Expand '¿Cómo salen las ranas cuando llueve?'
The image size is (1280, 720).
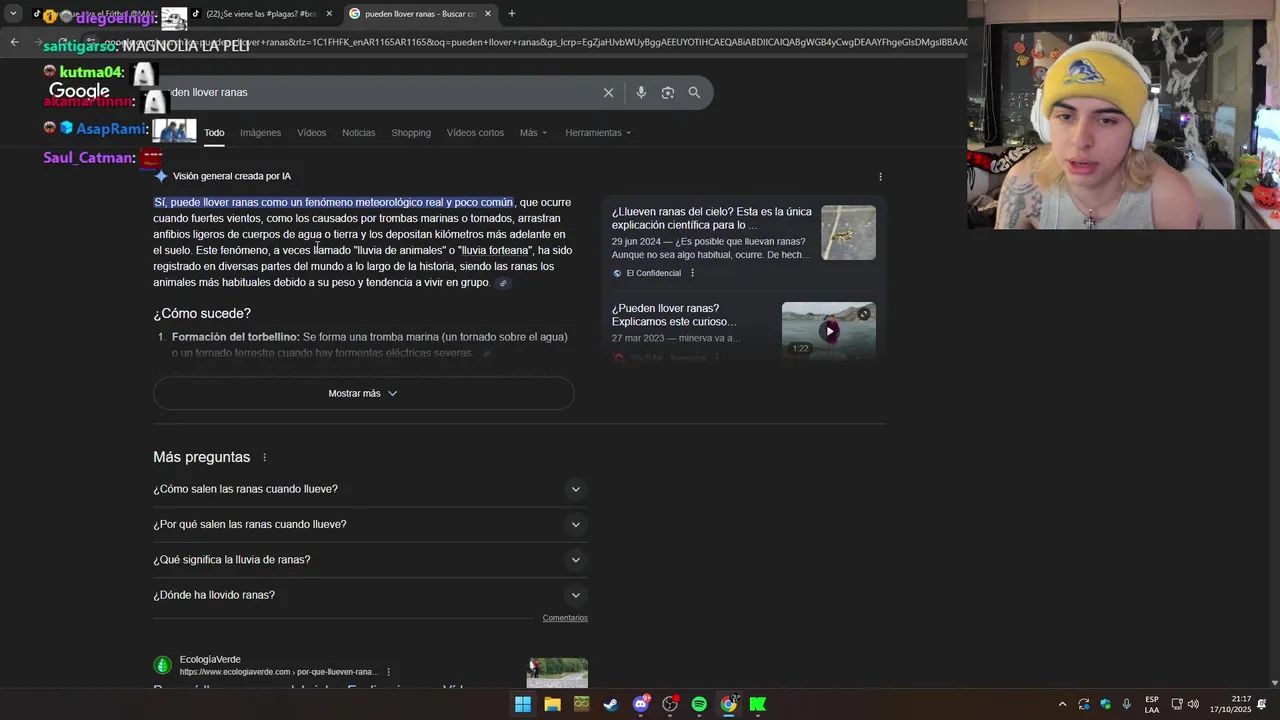[370, 489]
